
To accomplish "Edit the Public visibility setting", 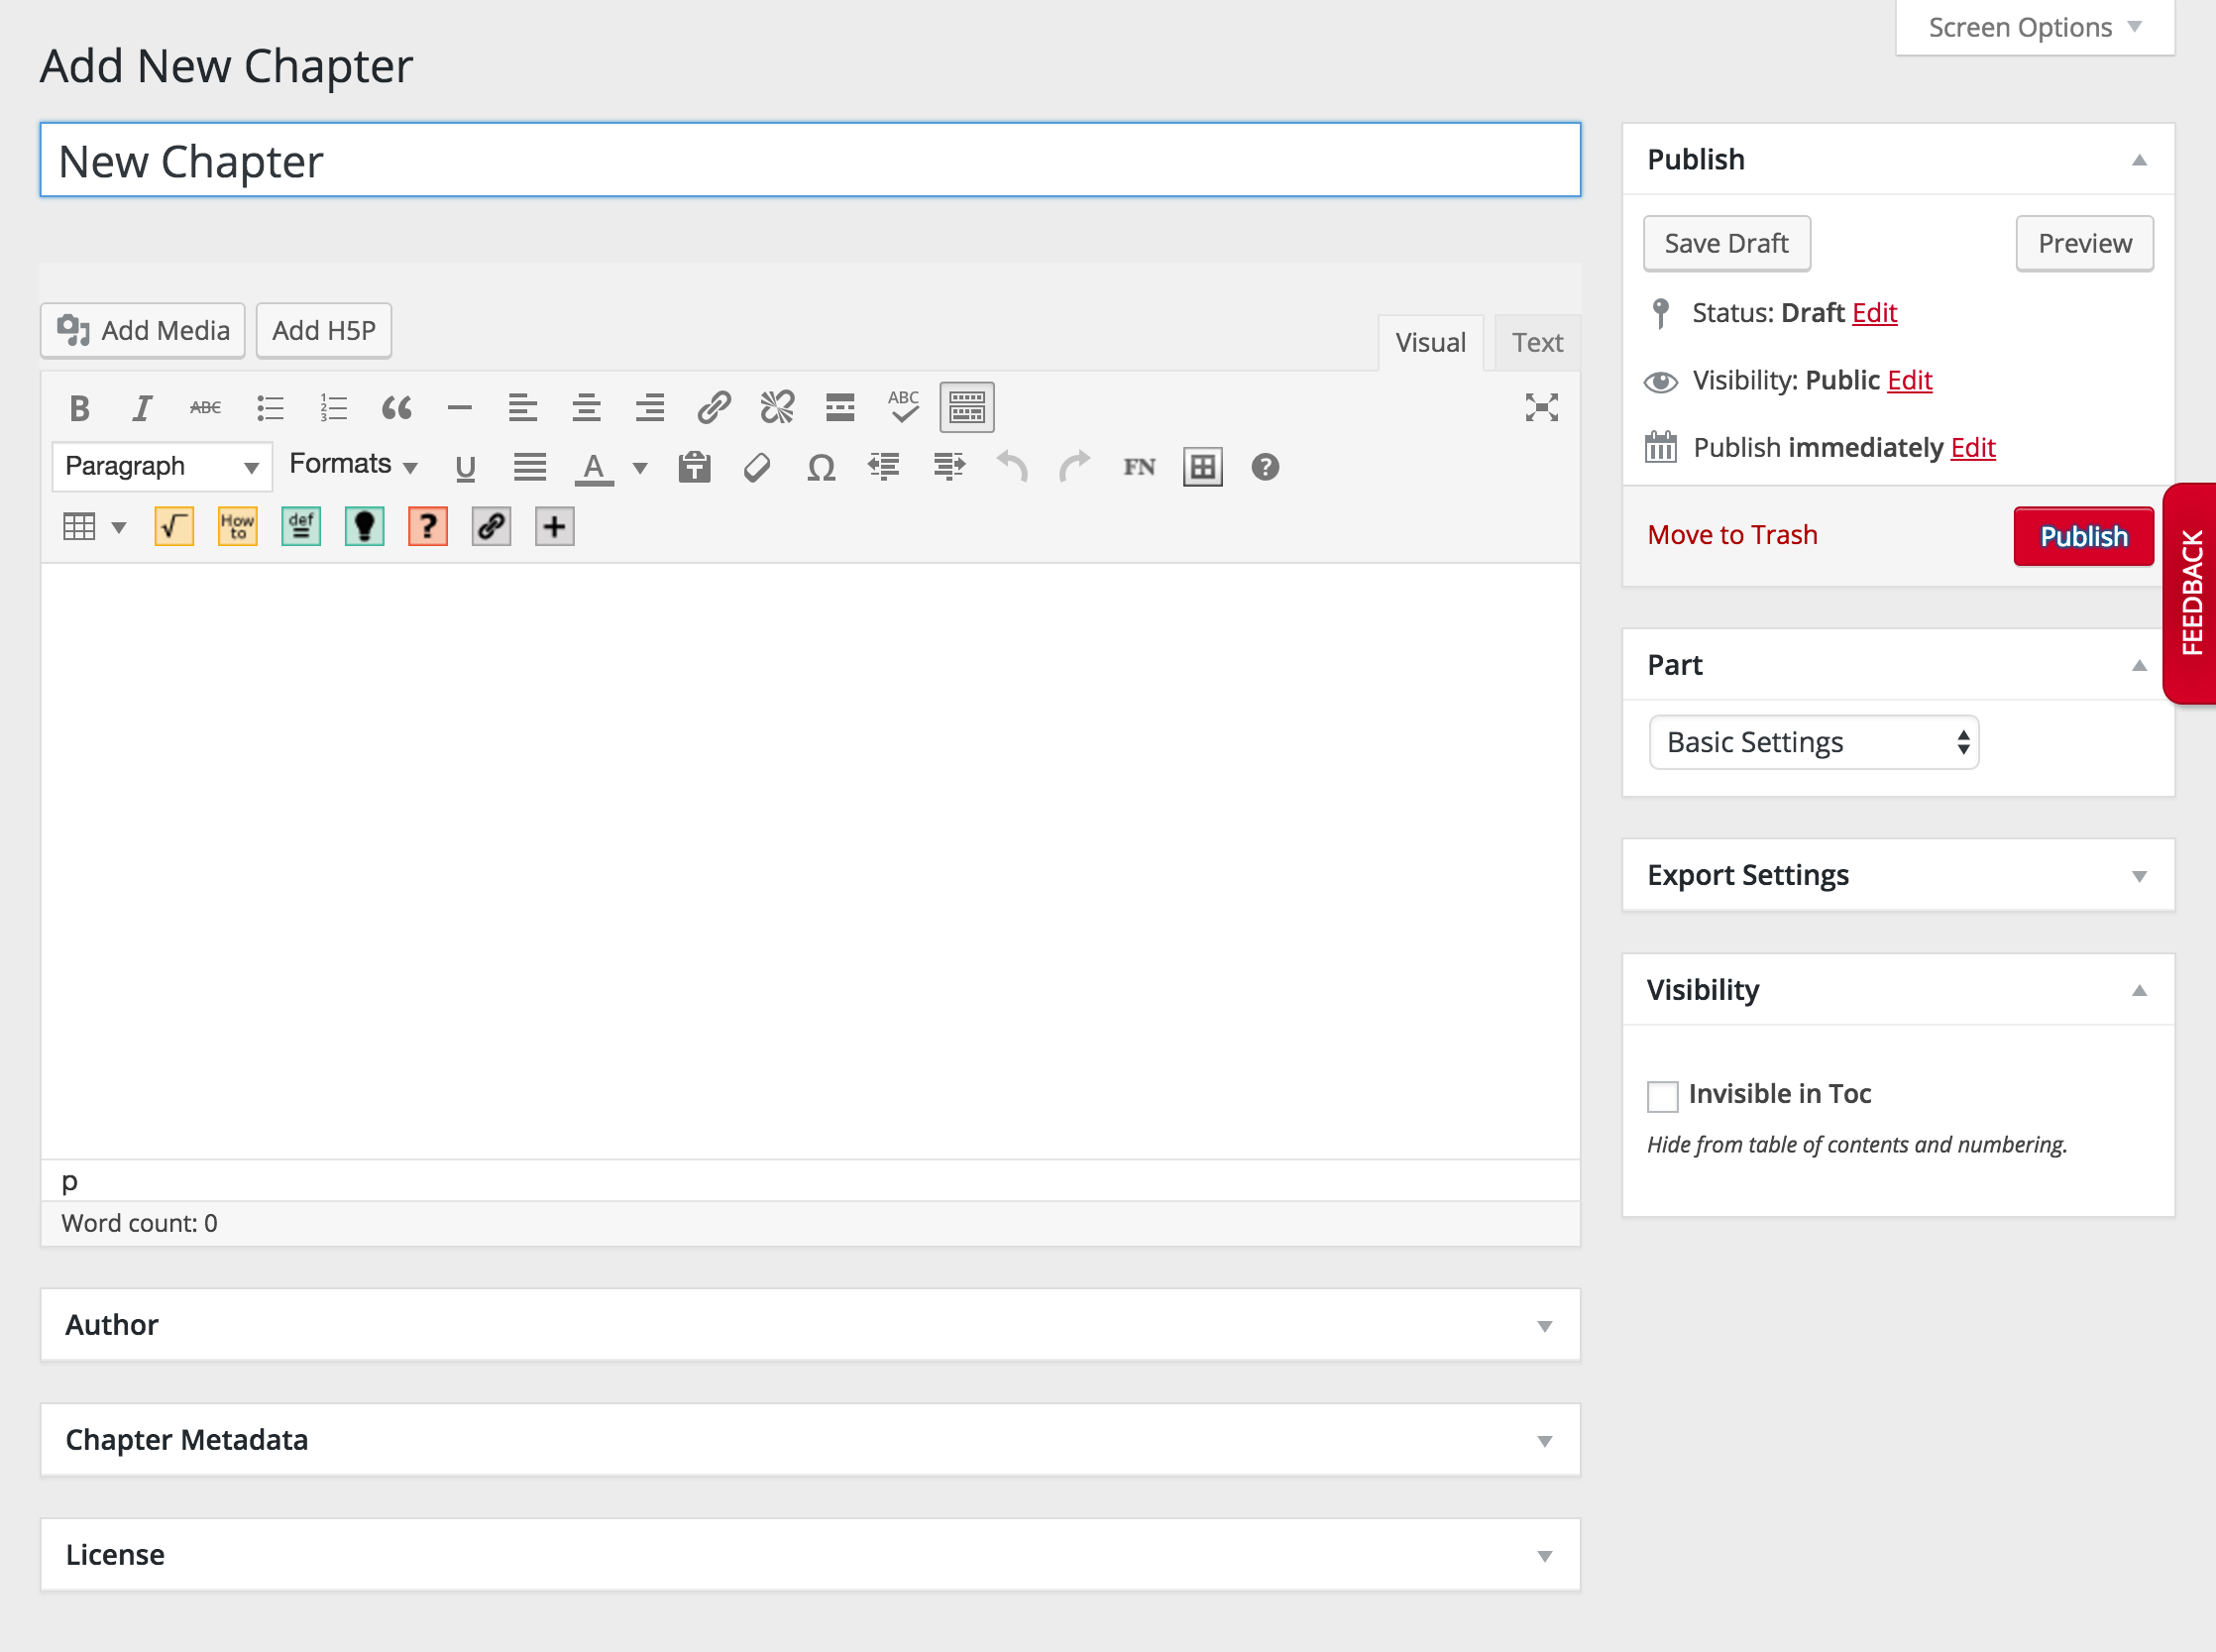I will point(1910,380).
